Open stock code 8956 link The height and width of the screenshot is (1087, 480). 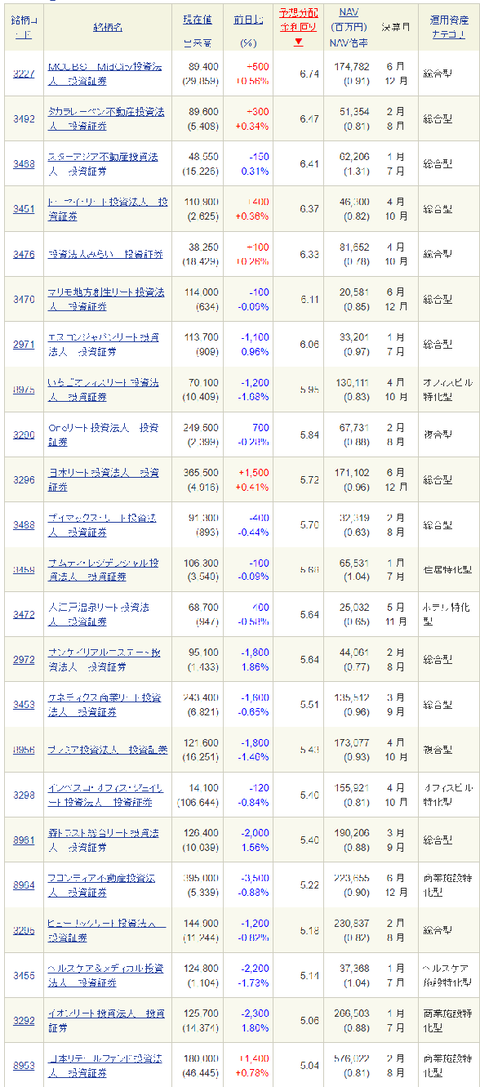[22, 751]
